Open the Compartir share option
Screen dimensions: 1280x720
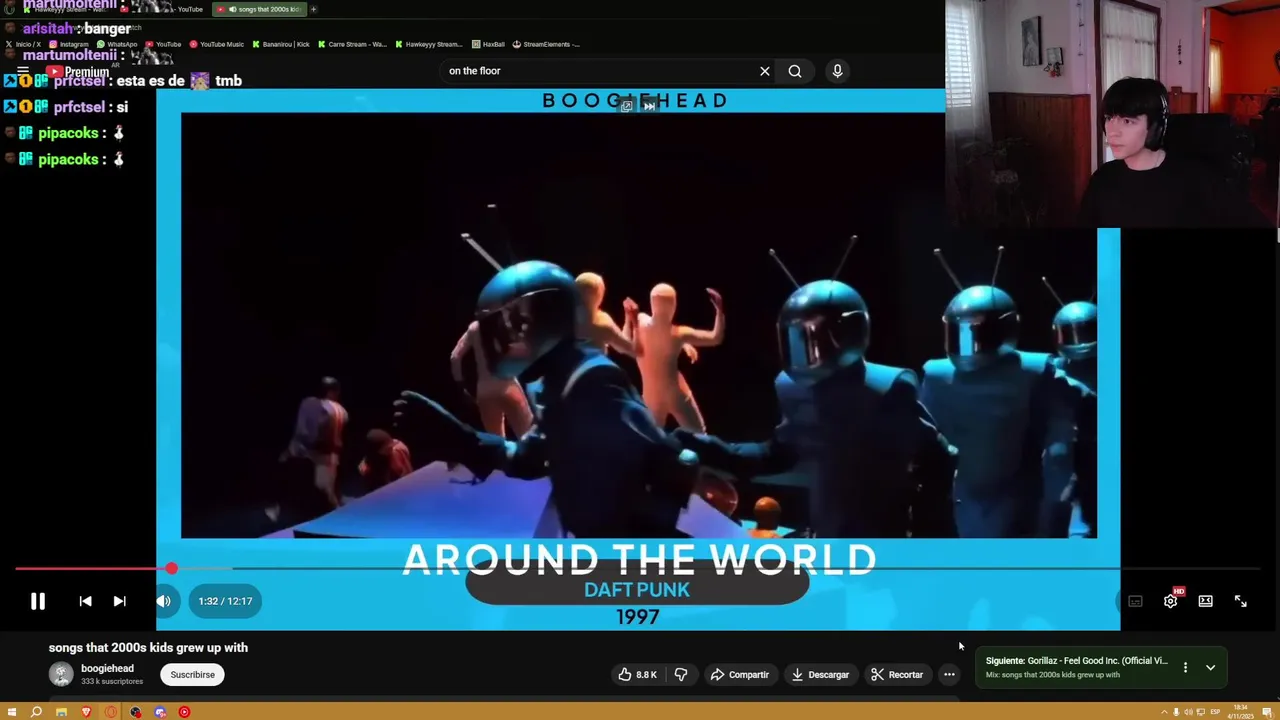739,675
